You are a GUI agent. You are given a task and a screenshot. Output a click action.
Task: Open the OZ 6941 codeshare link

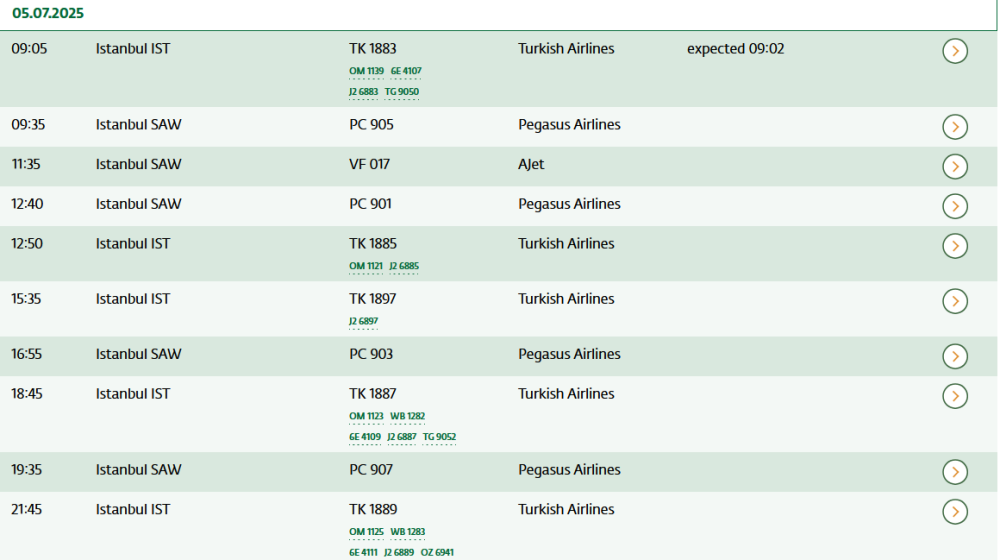tap(439, 552)
